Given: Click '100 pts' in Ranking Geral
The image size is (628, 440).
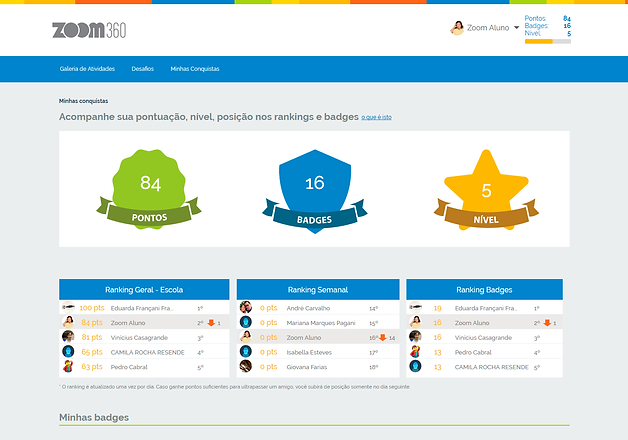Looking at the screenshot, I should 92,308.
